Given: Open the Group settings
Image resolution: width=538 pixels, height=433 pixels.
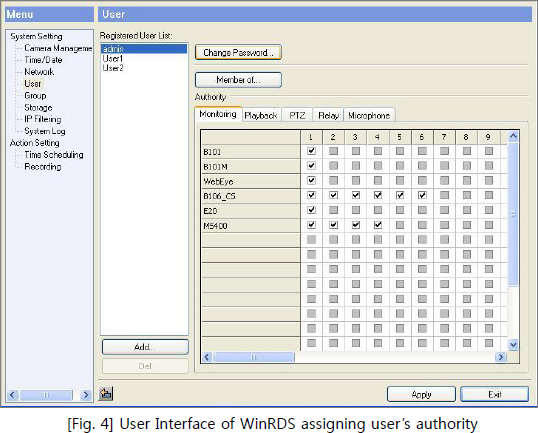Looking at the screenshot, I should tap(35, 96).
